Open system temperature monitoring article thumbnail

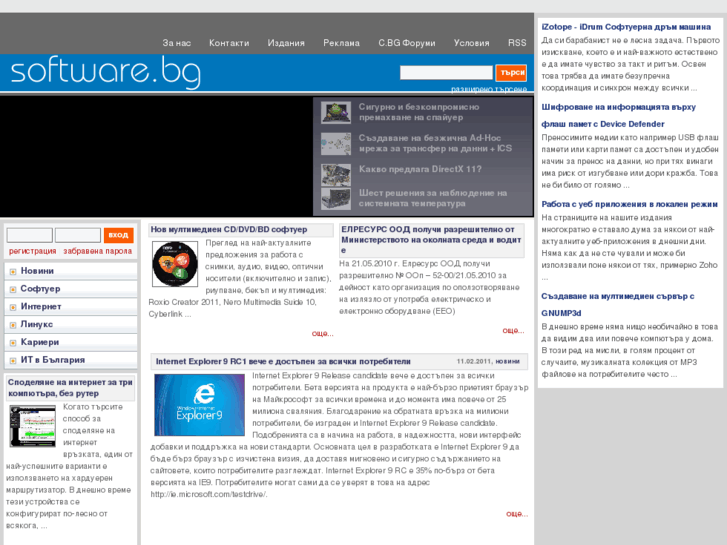click(336, 199)
